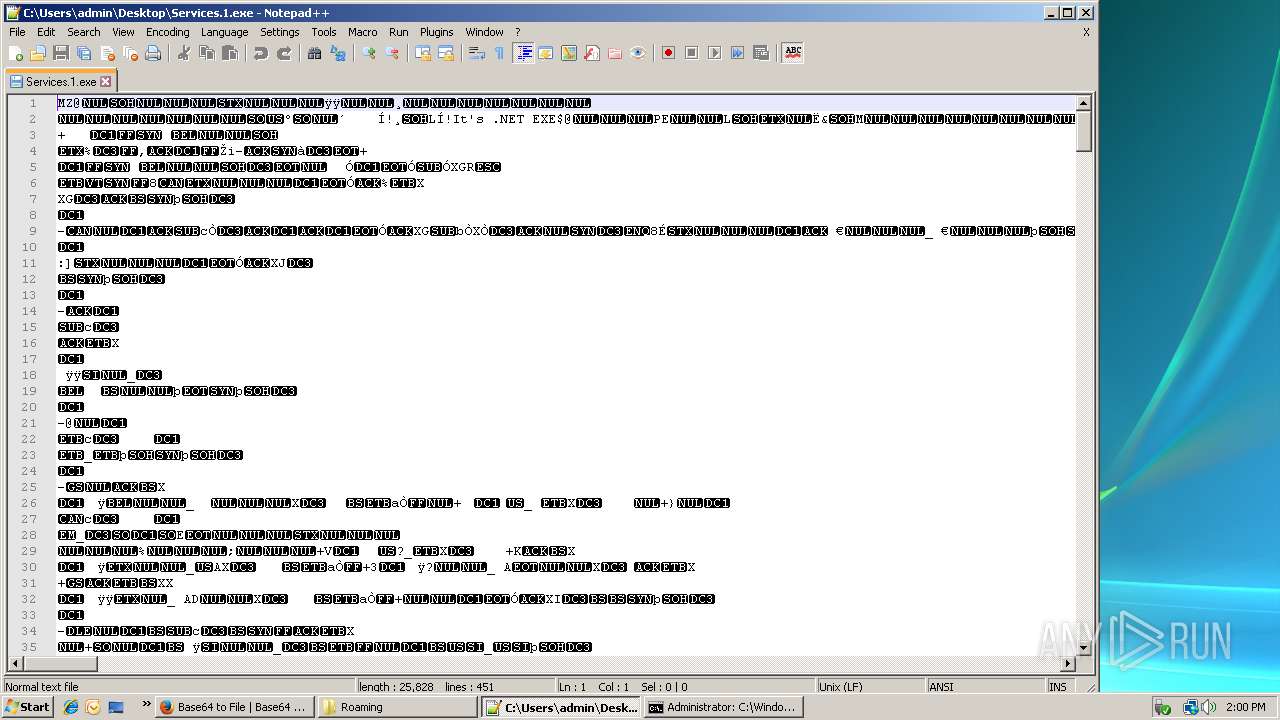This screenshot has height=720, width=1280.
Task: Toggle the indent guide button
Action: 523,53
